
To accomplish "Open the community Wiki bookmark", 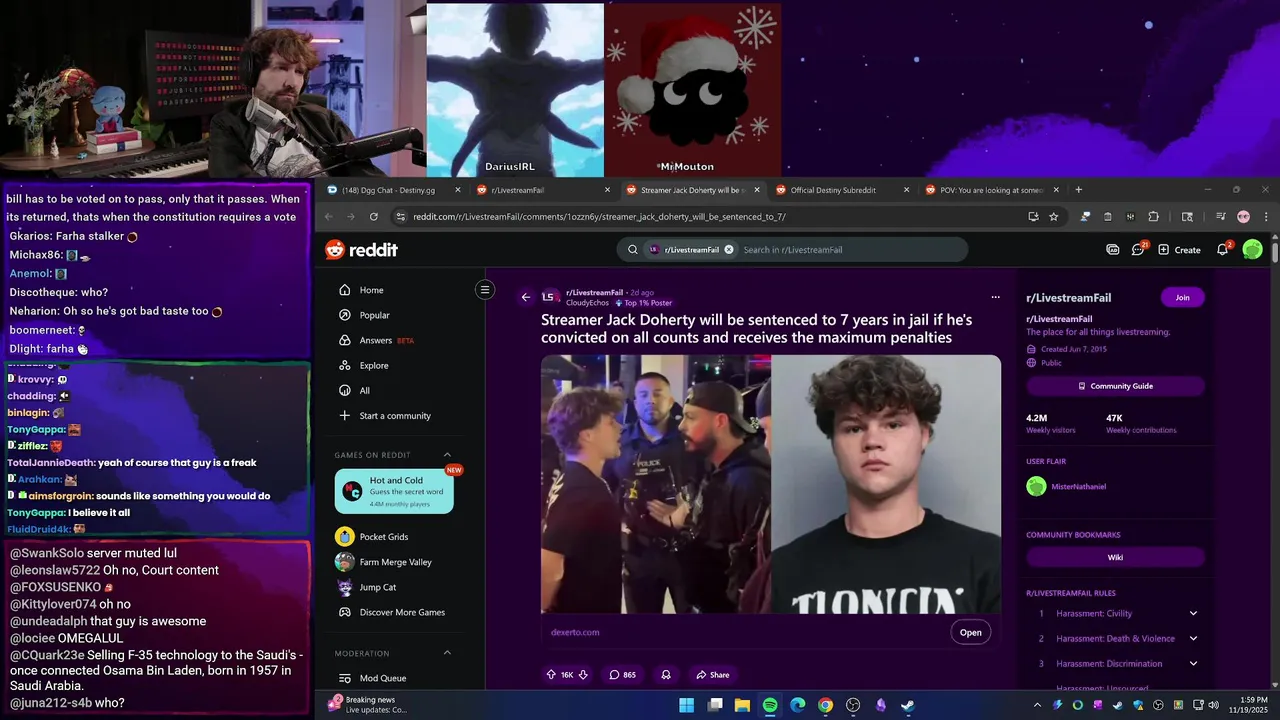I will pos(1115,558).
